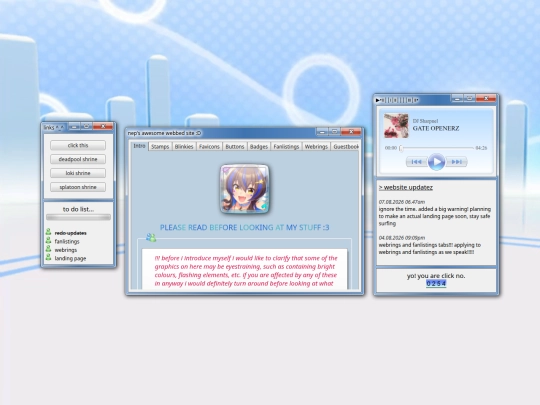The image size is (540, 405).
Task: Switch to the Stamps tab
Action: pos(160,146)
